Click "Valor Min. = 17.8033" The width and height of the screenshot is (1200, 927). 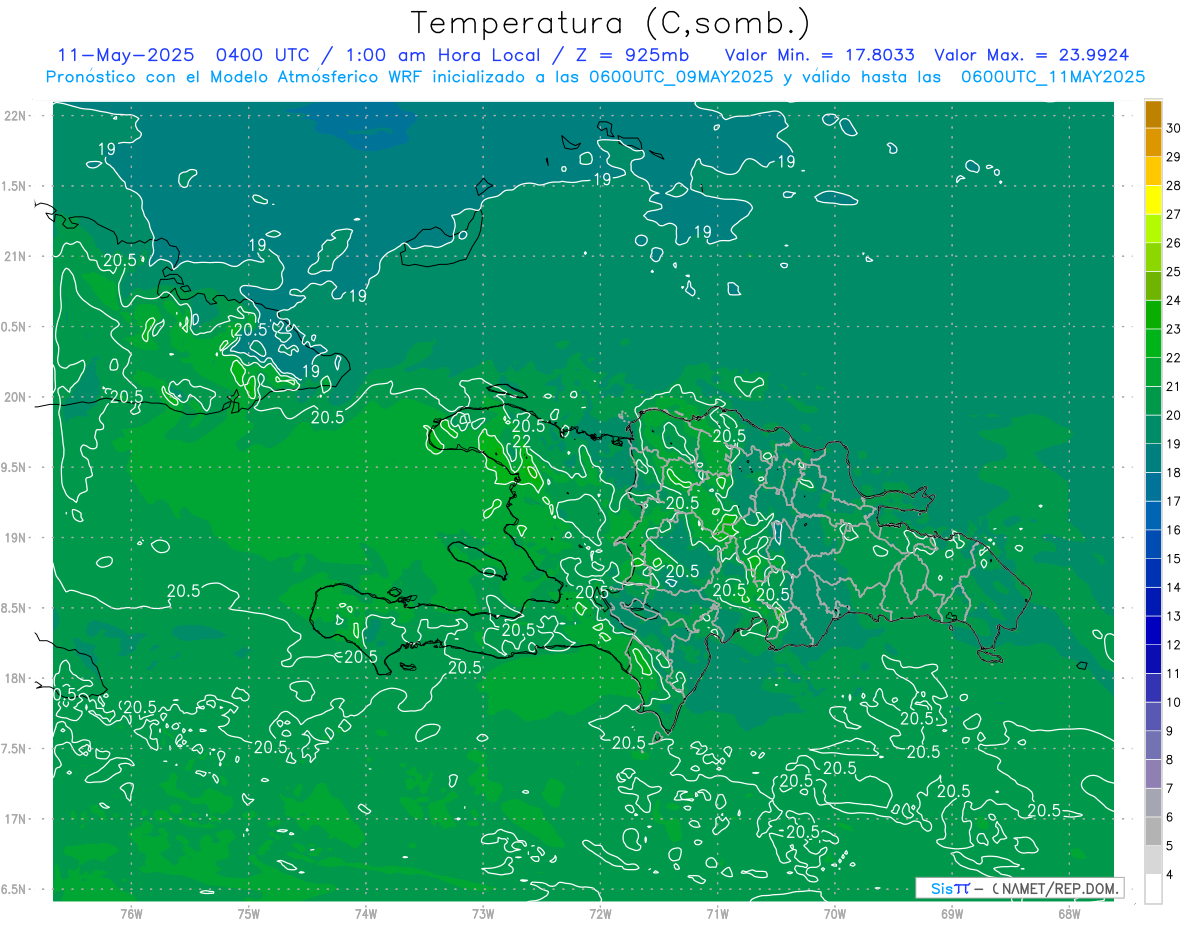tap(819, 55)
